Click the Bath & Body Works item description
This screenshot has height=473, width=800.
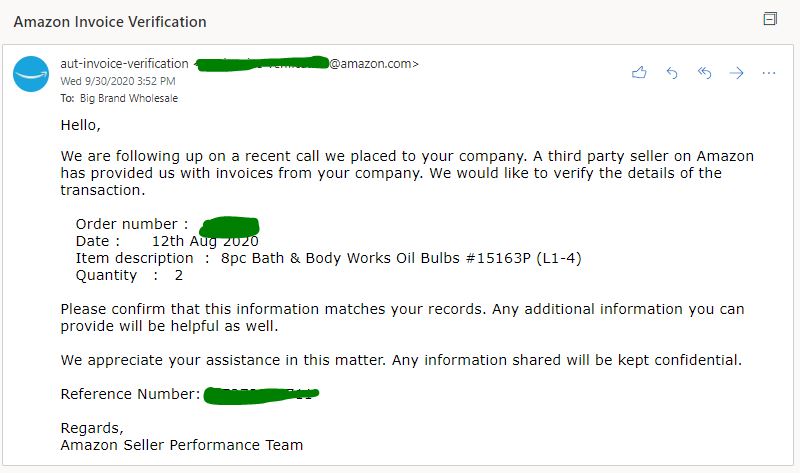click(400, 258)
